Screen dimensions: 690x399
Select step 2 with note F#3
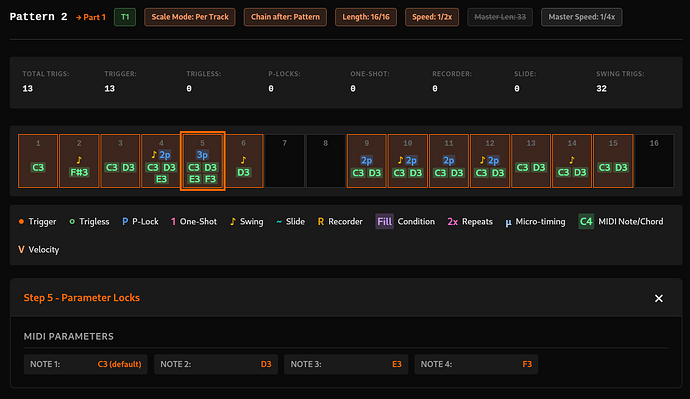[x=79, y=161]
